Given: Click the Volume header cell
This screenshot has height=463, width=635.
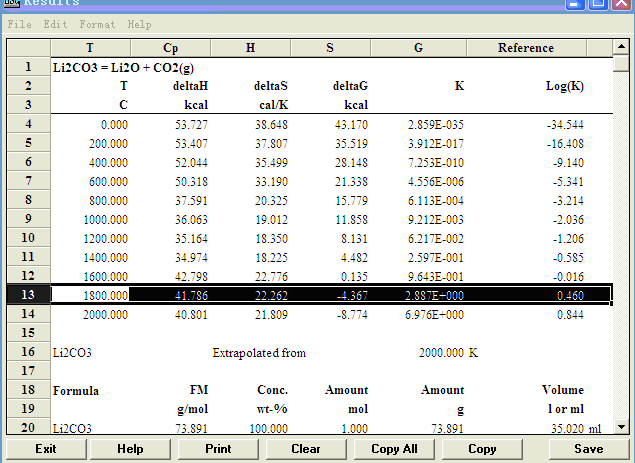Looking at the screenshot, I should (563, 390).
